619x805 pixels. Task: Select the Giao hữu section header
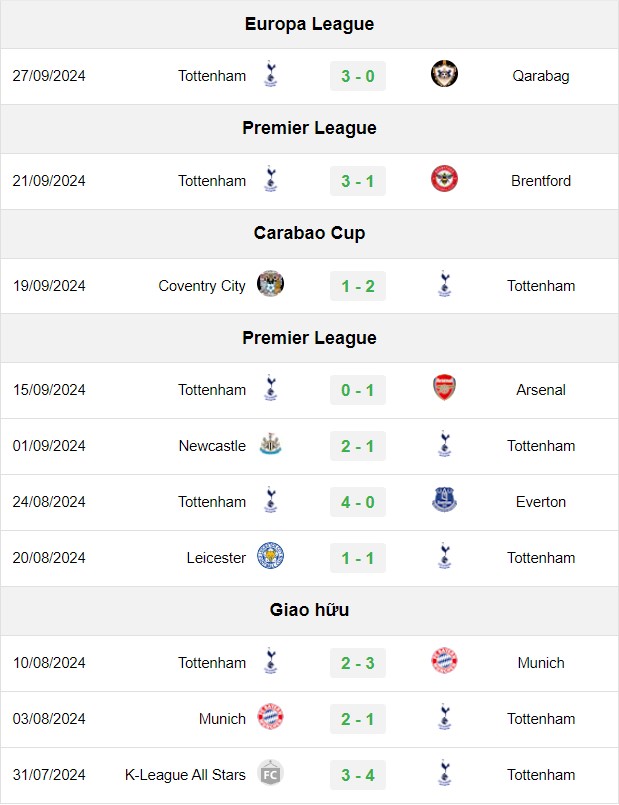[x=310, y=610]
